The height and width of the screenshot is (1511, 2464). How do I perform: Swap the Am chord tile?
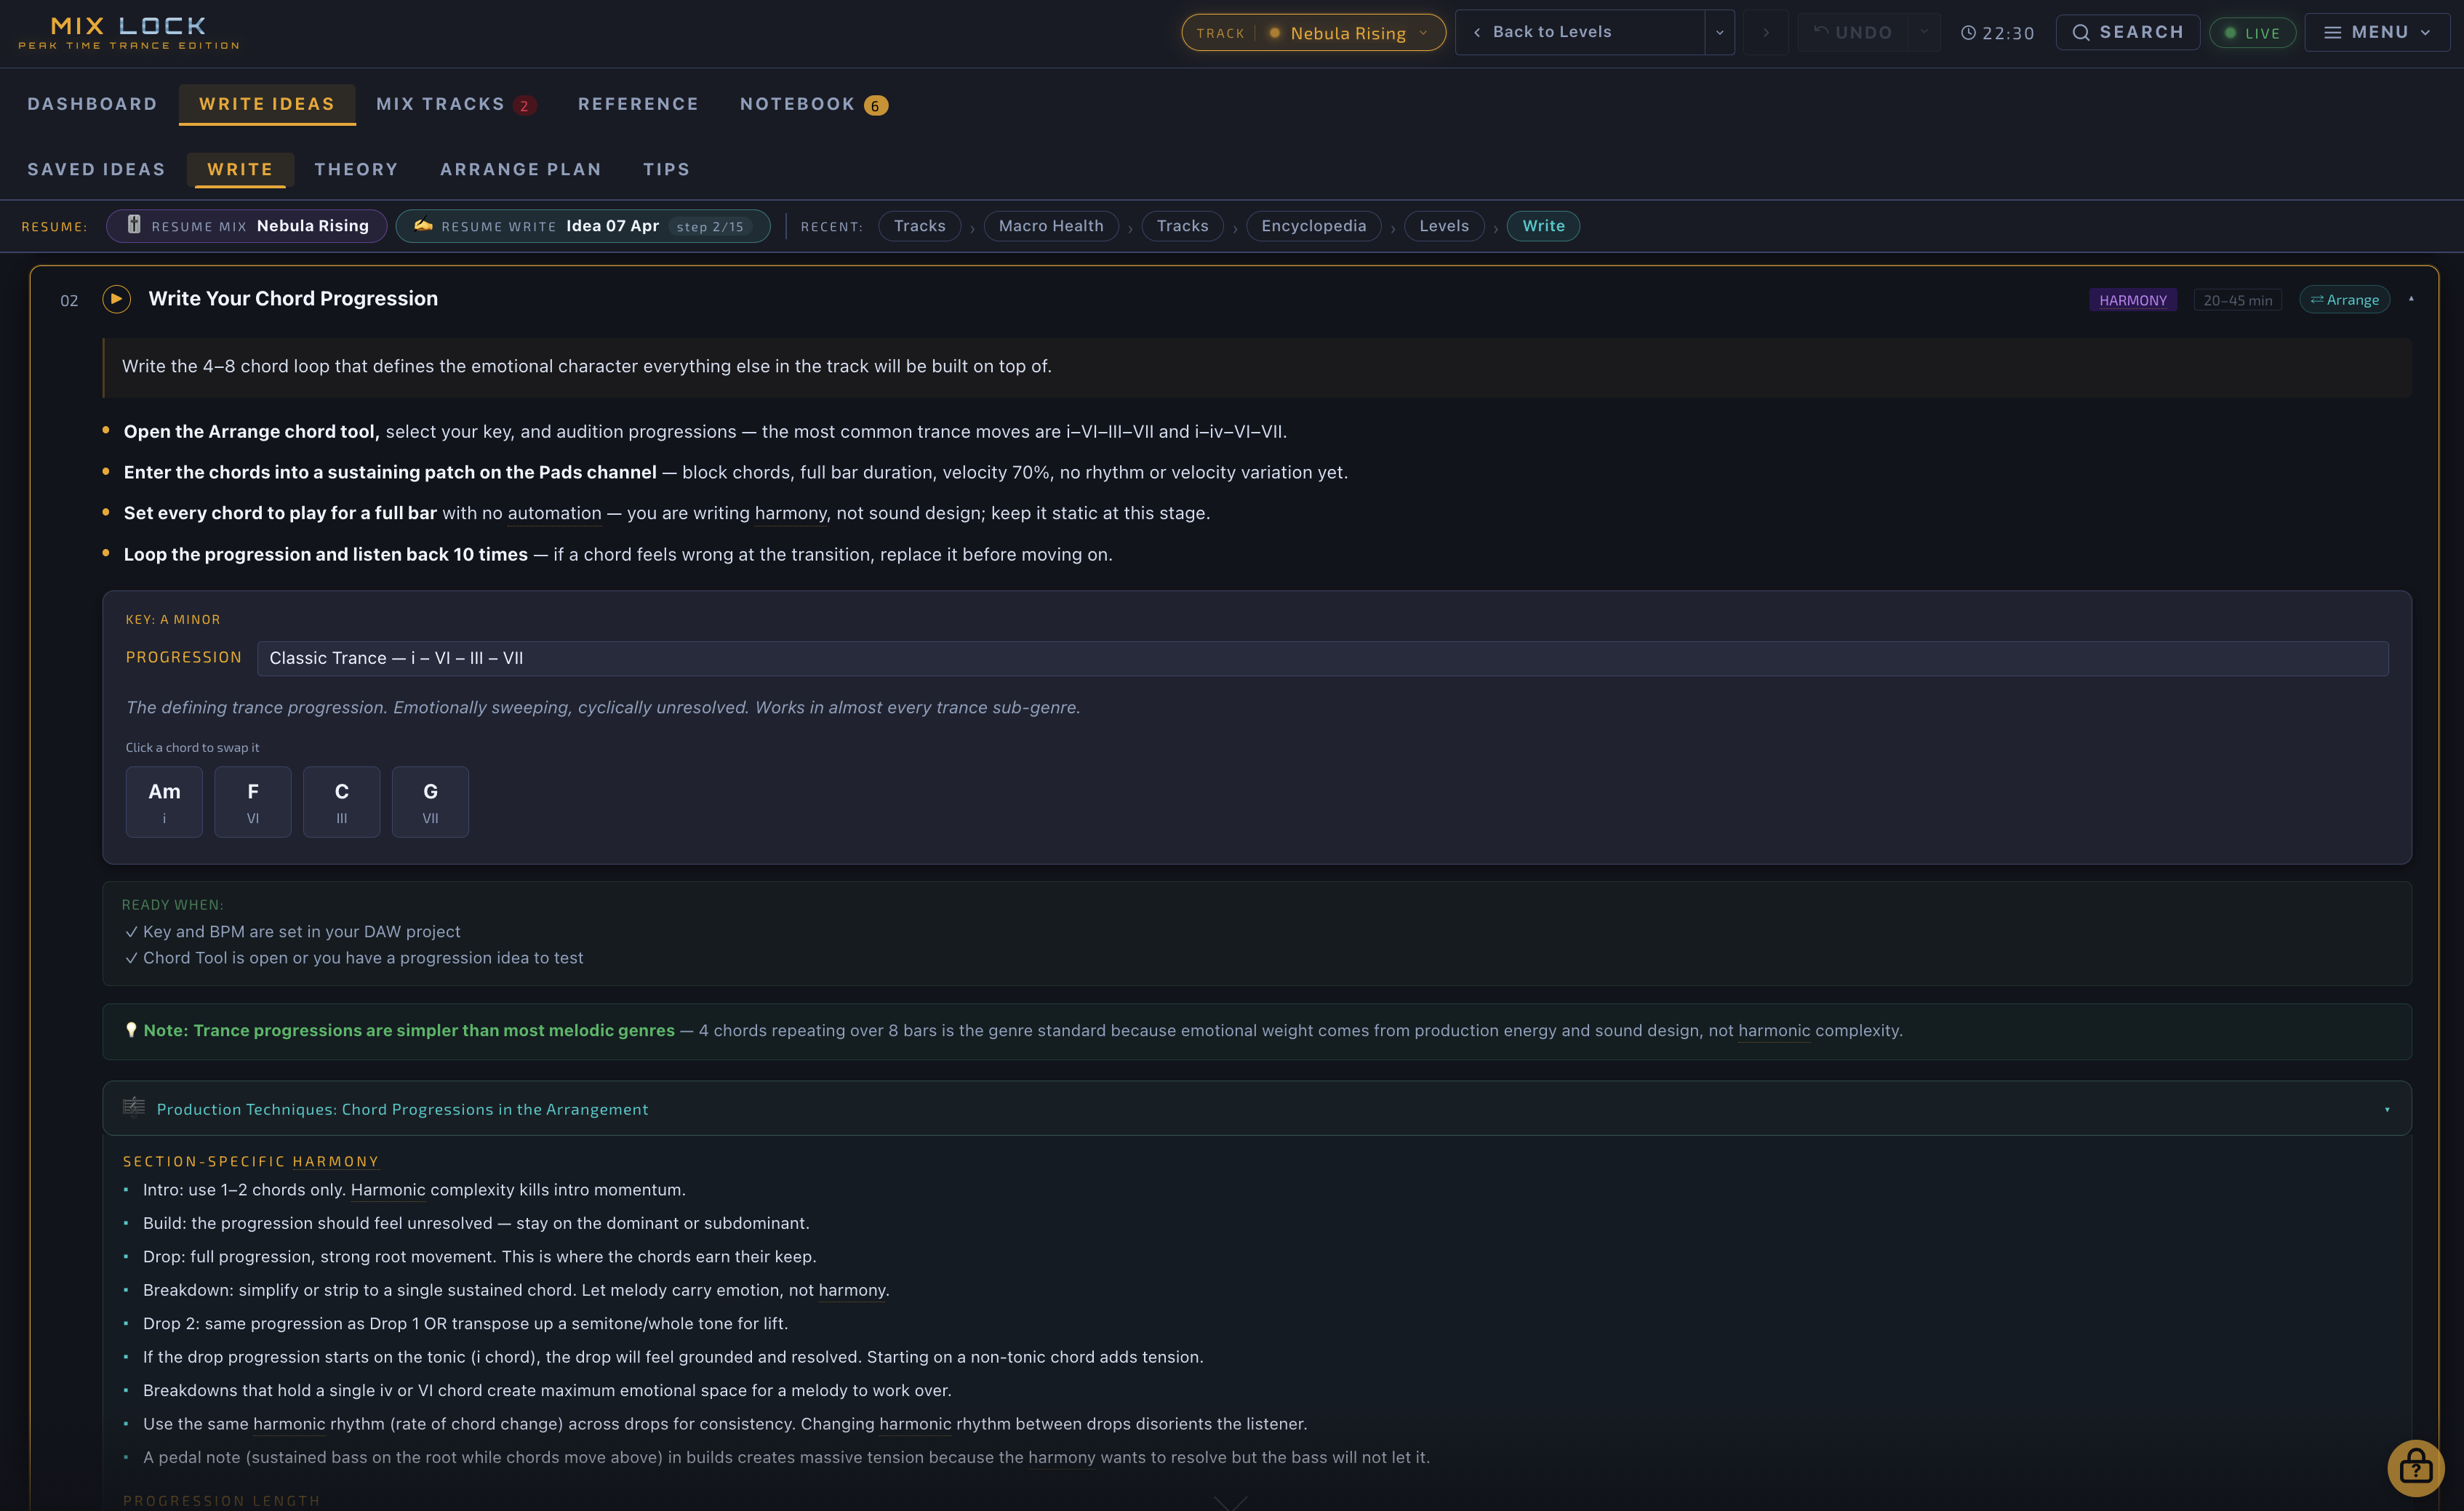pyautogui.click(x=164, y=802)
